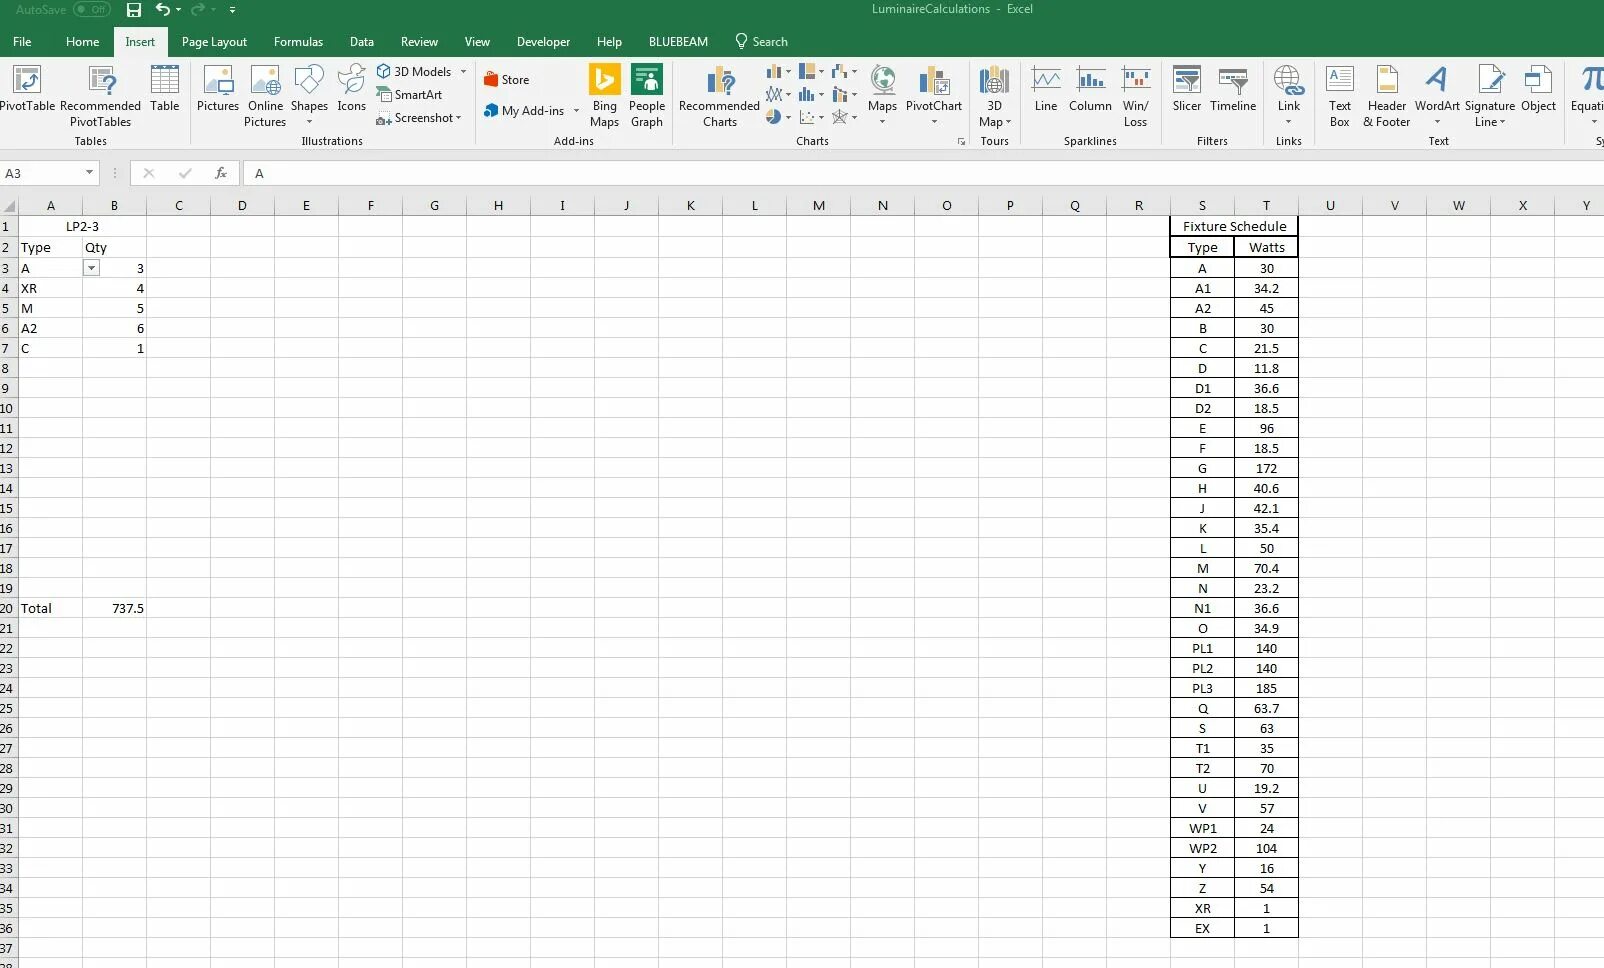
Task: Insert a Column sparkline
Action: (x=1090, y=90)
